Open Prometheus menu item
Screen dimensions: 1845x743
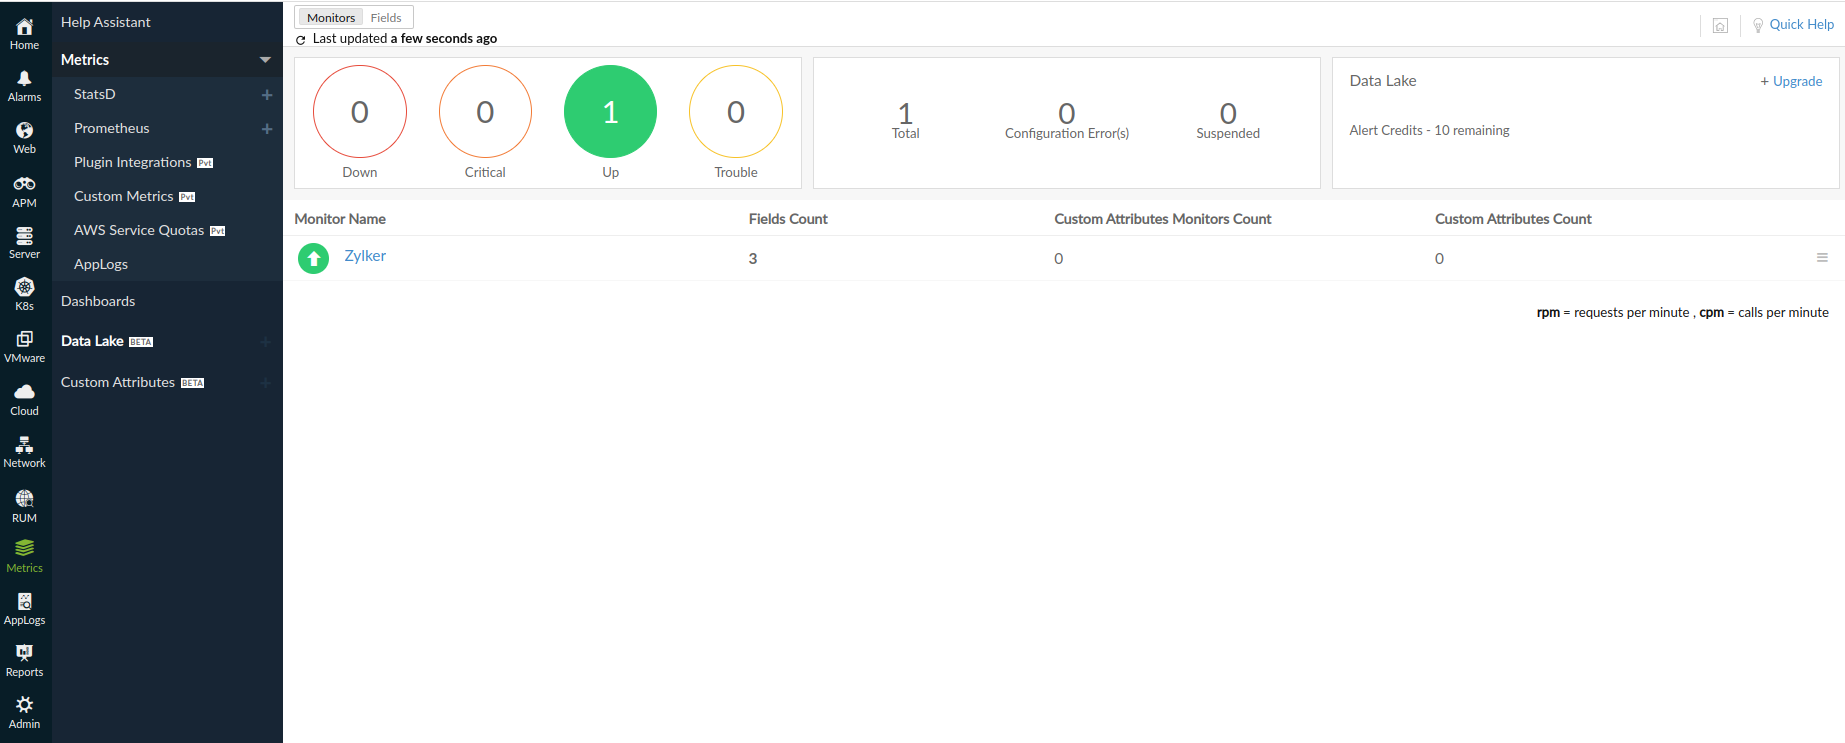(112, 128)
